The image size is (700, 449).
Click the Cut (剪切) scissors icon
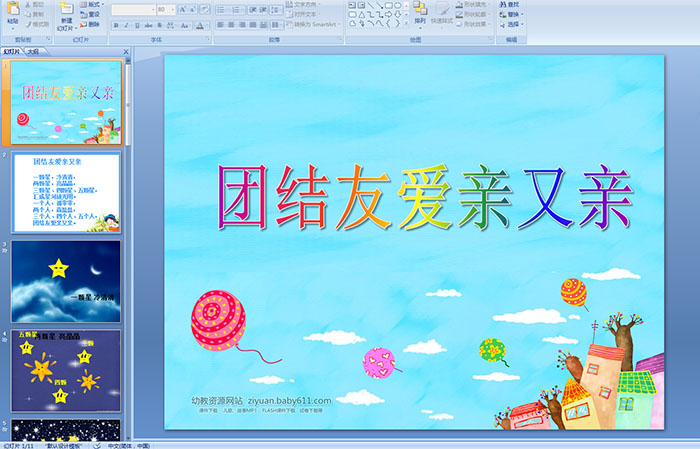click(28, 4)
